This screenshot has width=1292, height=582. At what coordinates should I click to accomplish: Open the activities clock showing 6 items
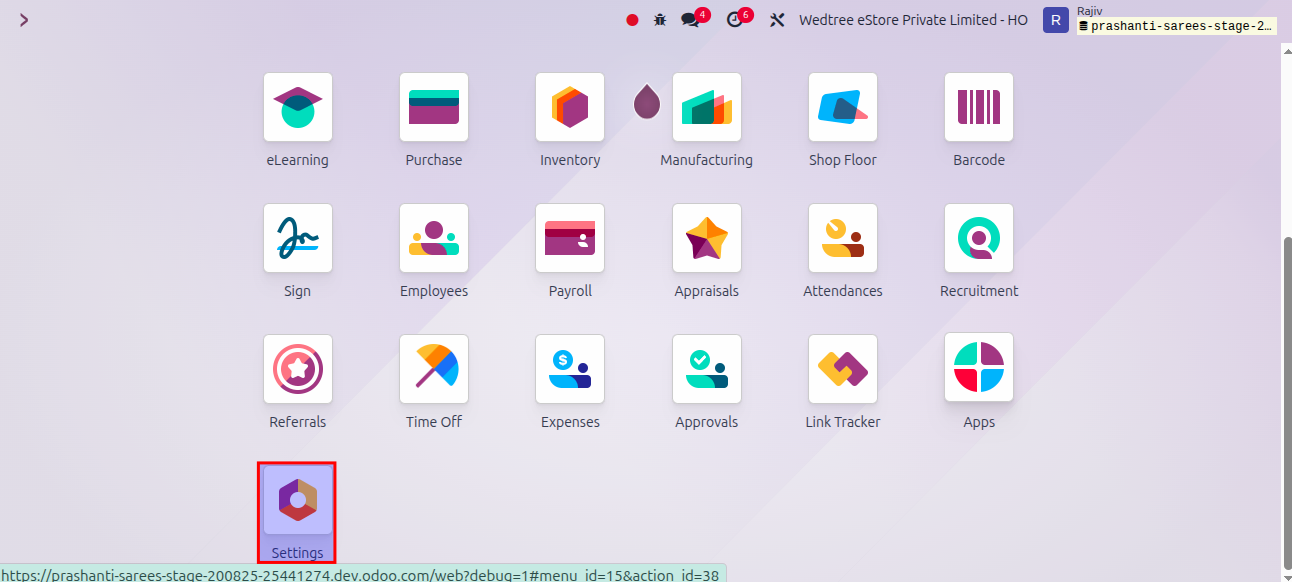click(x=737, y=19)
